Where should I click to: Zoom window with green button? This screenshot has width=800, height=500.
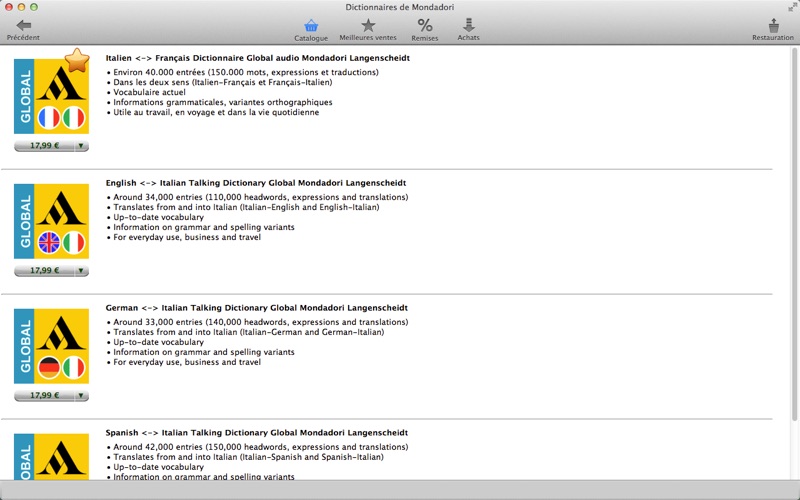pyautogui.click(x=34, y=7)
